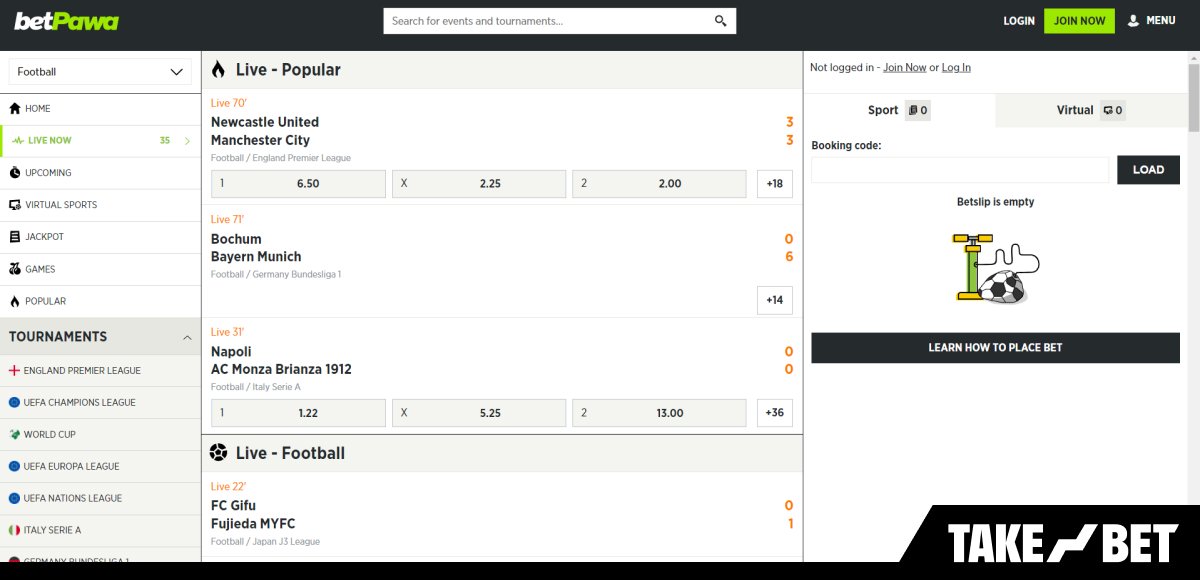1200x580 pixels.
Task: Click the LOAD booking code button
Action: 1148,170
